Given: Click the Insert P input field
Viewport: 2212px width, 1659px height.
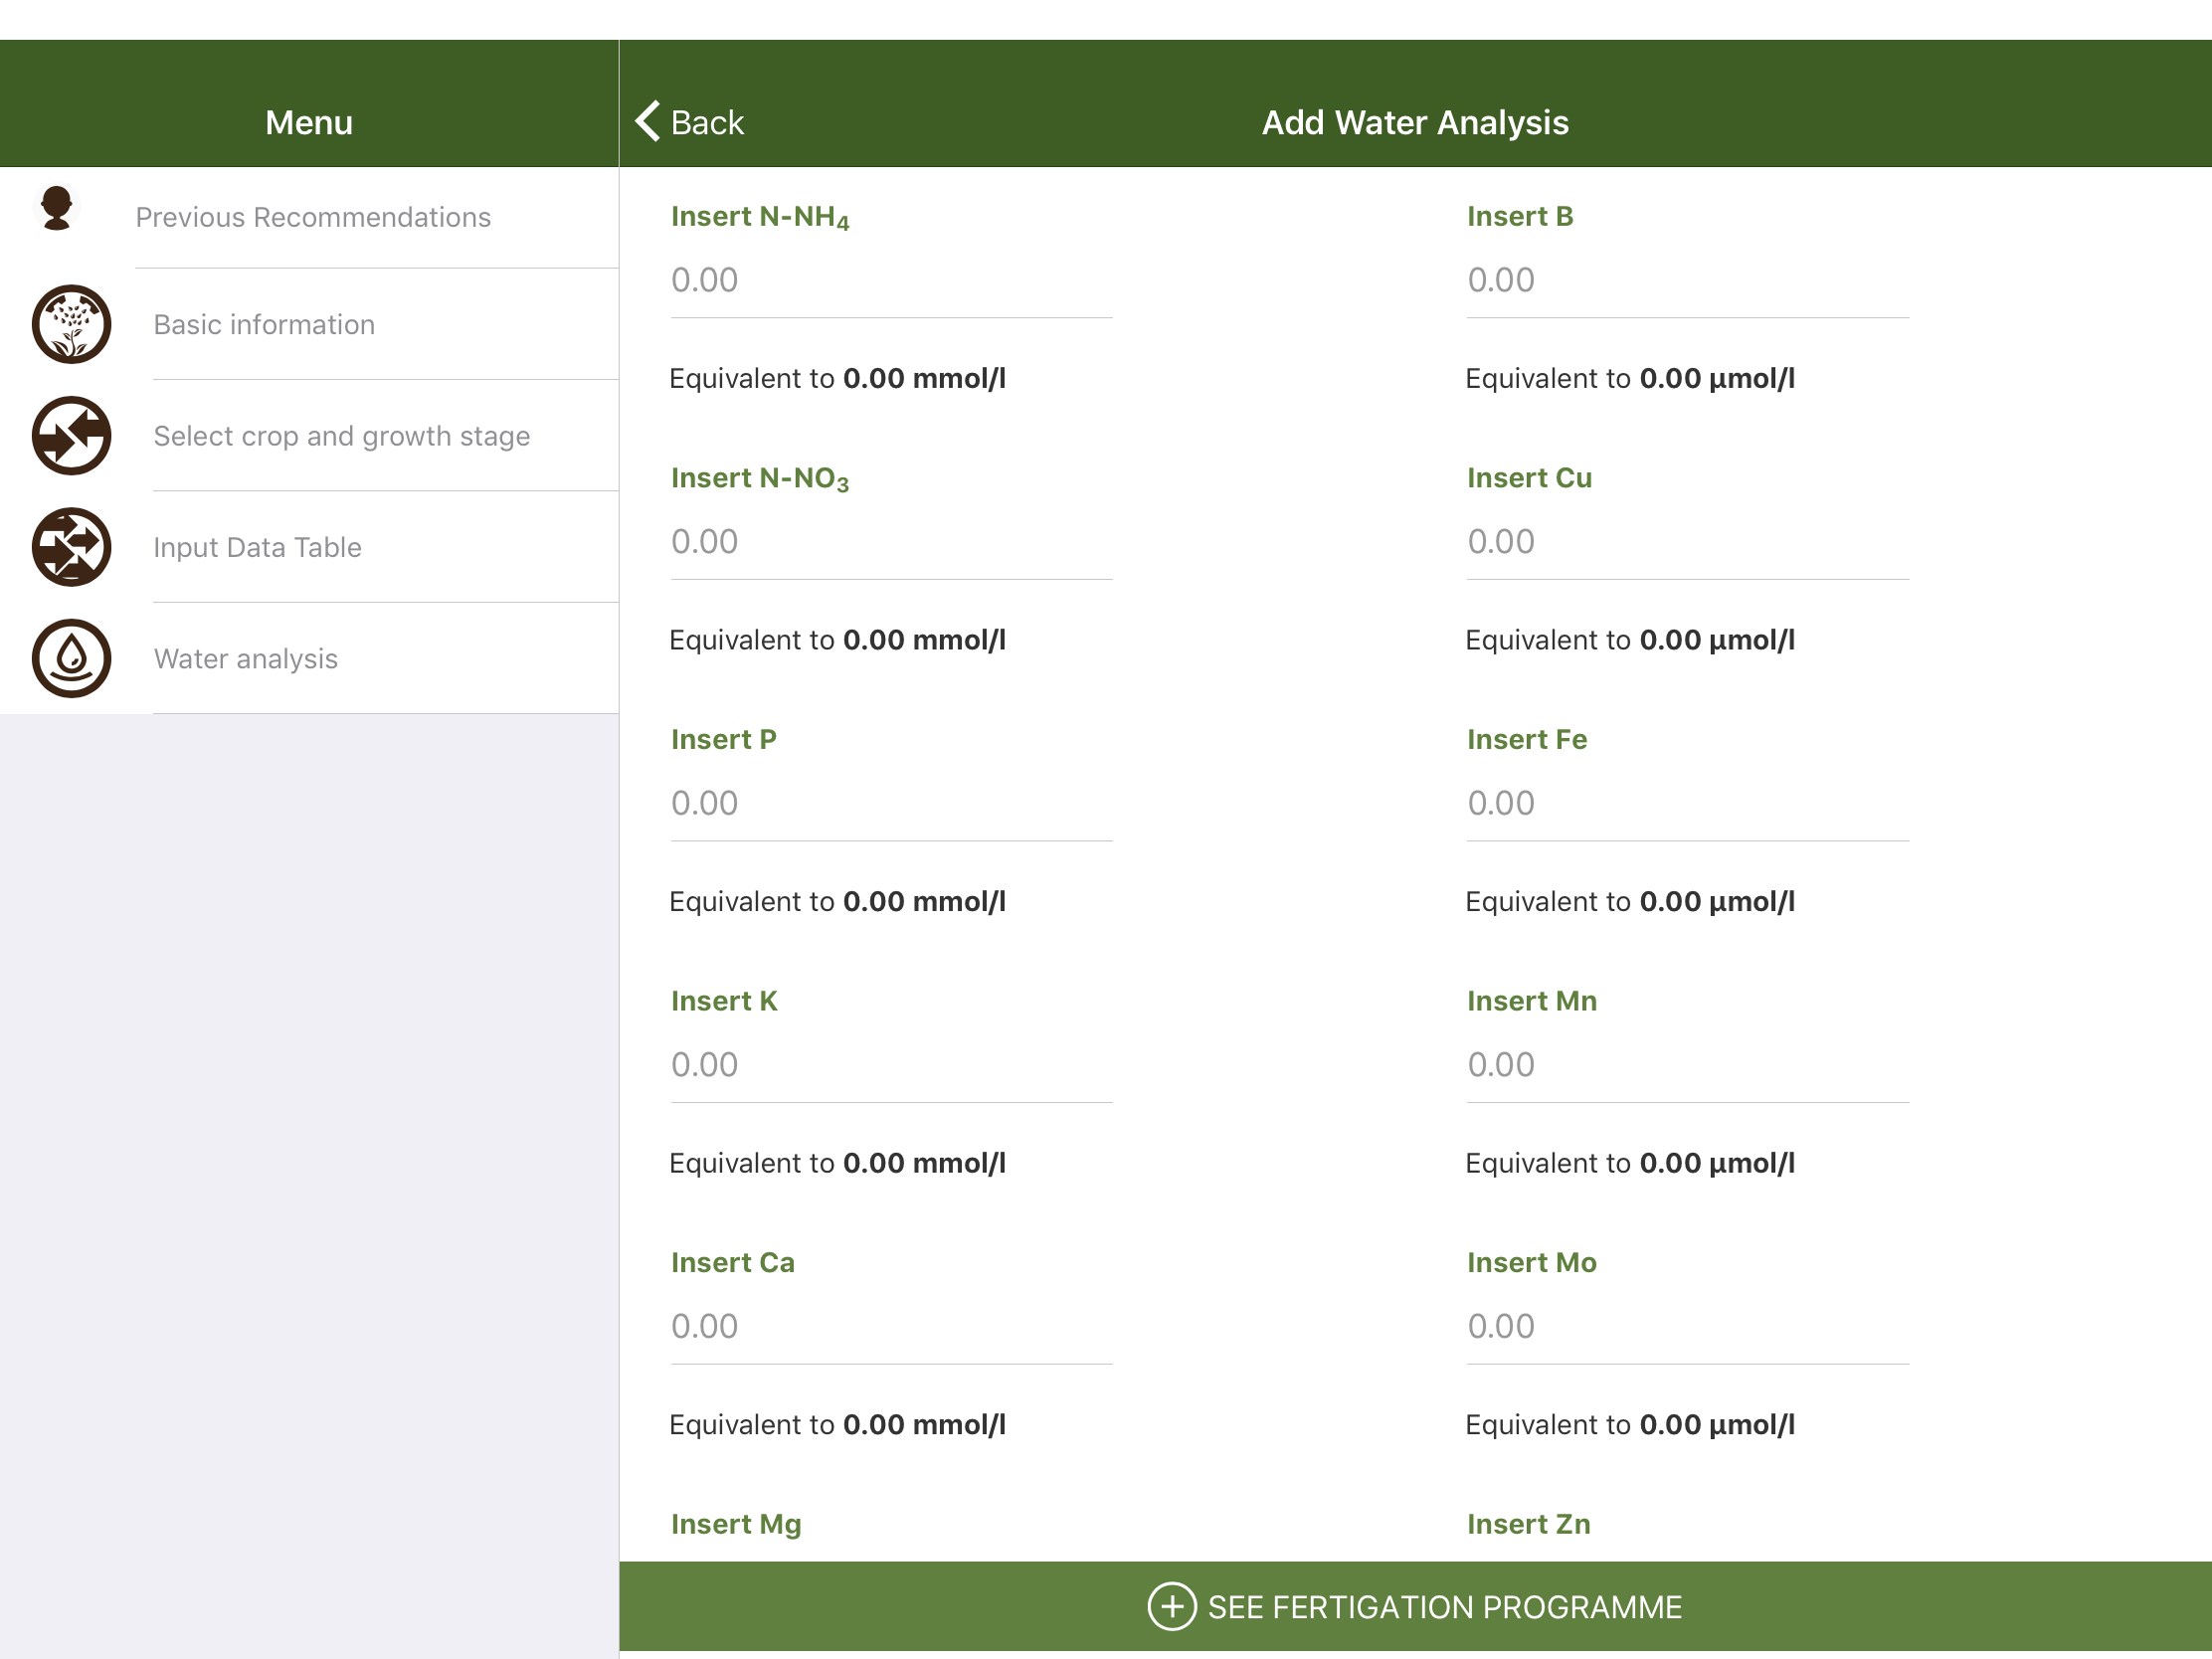Looking at the screenshot, I should pyautogui.click(x=890, y=803).
